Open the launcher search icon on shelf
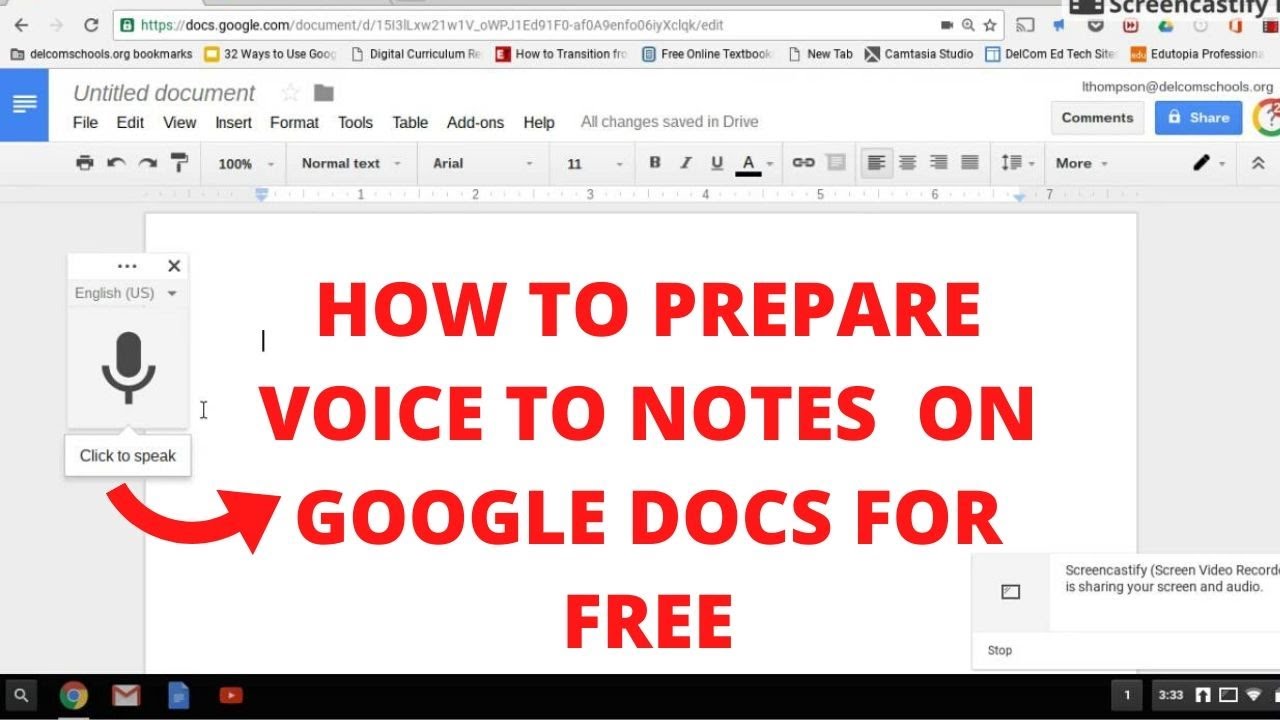Image resolution: width=1280 pixels, height=720 pixels. [x=21, y=695]
